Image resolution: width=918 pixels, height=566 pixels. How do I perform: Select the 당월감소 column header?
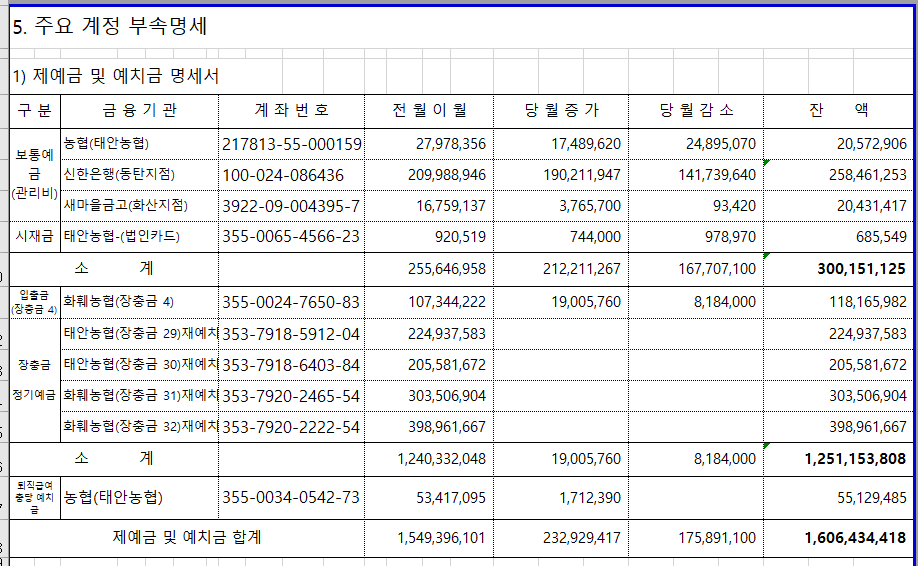click(x=696, y=110)
